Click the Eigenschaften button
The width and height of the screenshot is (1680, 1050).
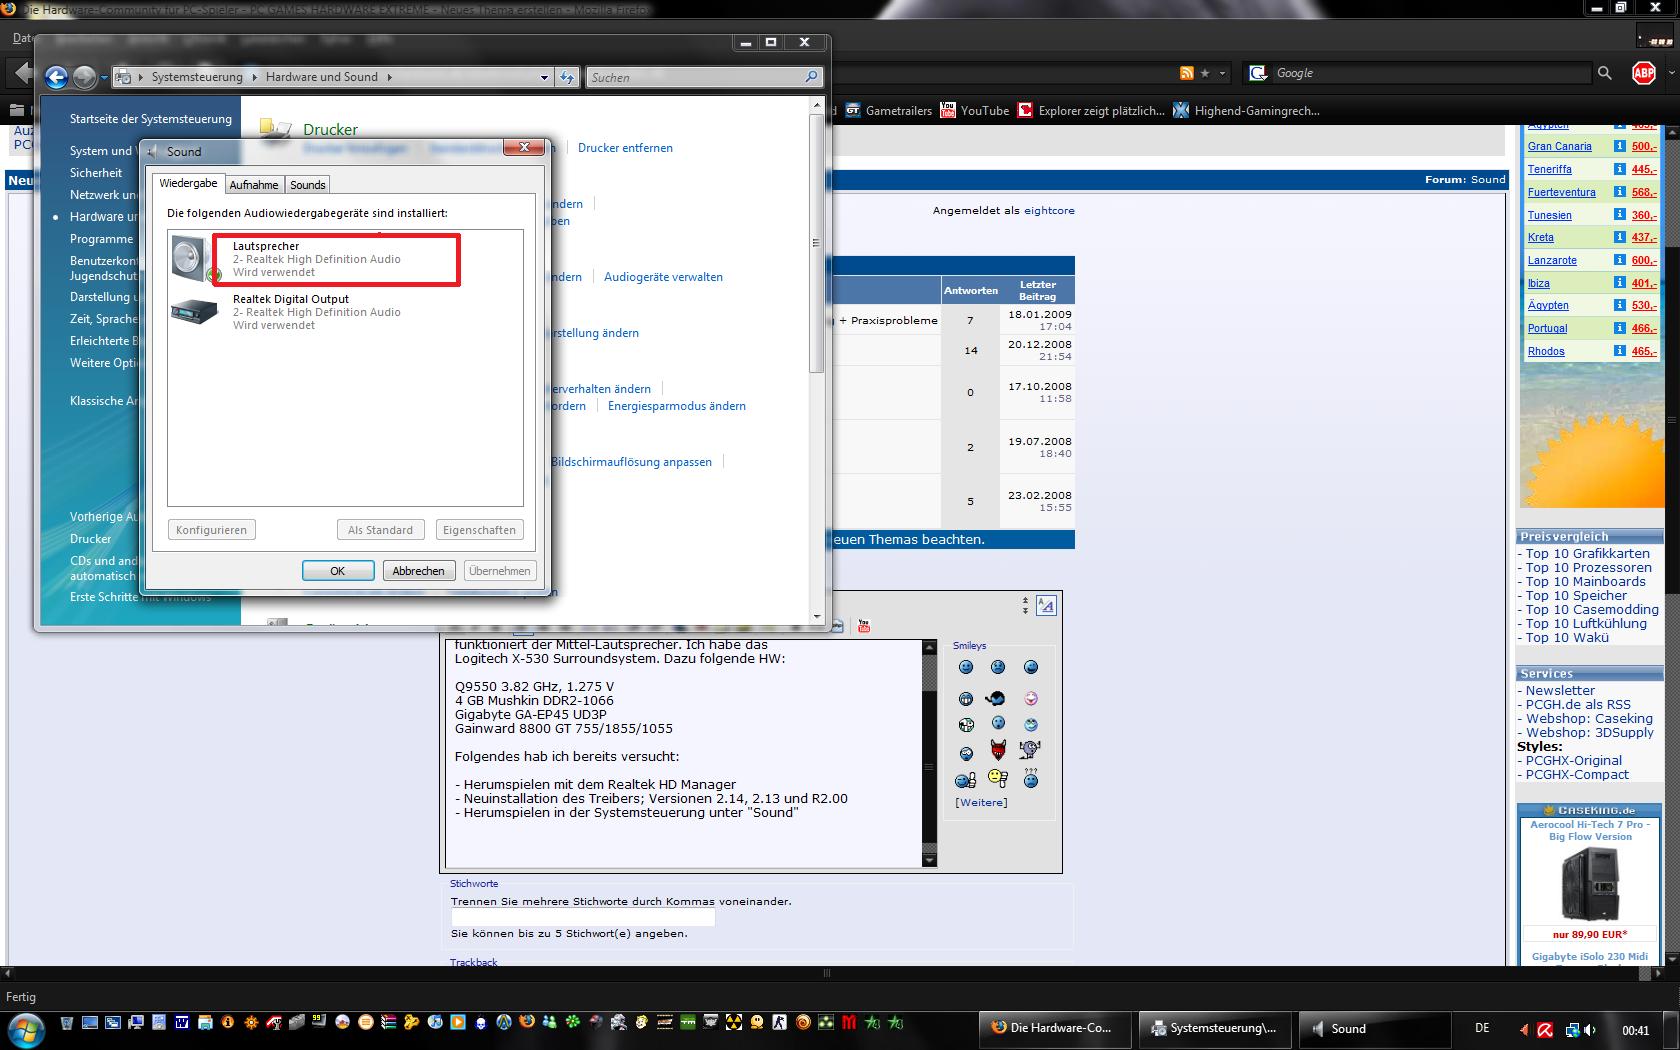pos(479,530)
